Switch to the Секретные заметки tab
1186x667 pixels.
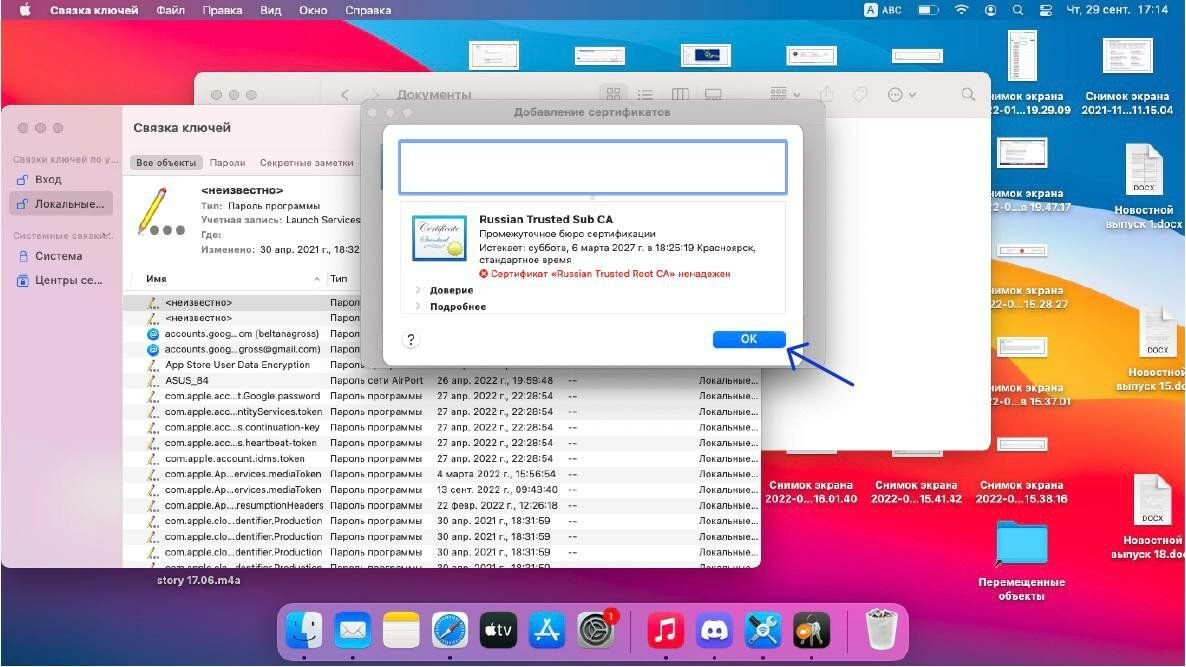[306, 163]
